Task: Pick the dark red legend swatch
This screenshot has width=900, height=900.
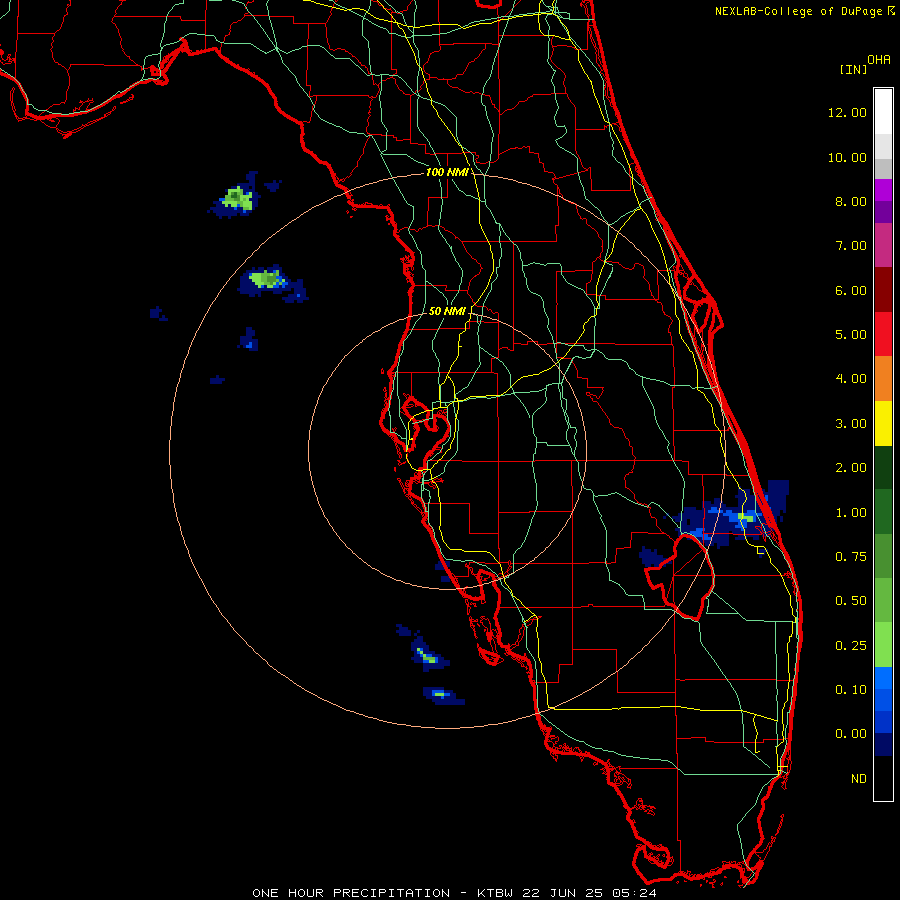Action: point(883,290)
